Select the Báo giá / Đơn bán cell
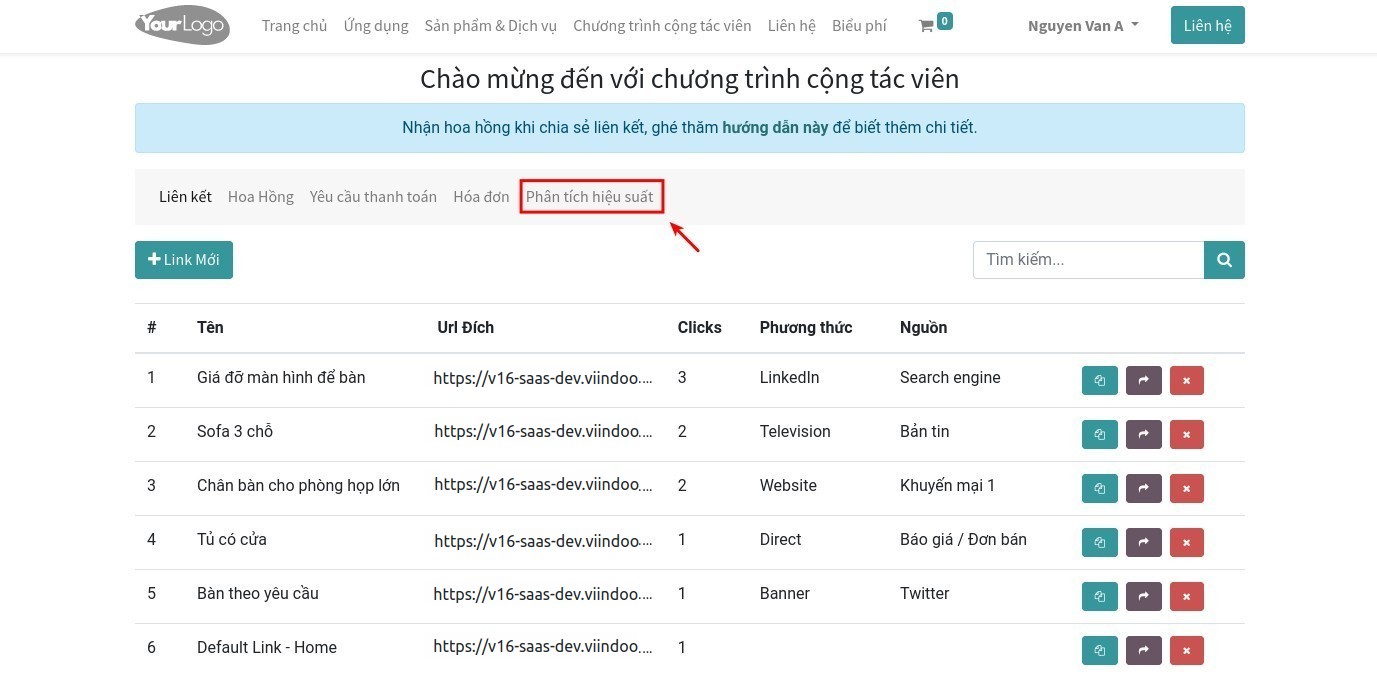 pos(963,539)
